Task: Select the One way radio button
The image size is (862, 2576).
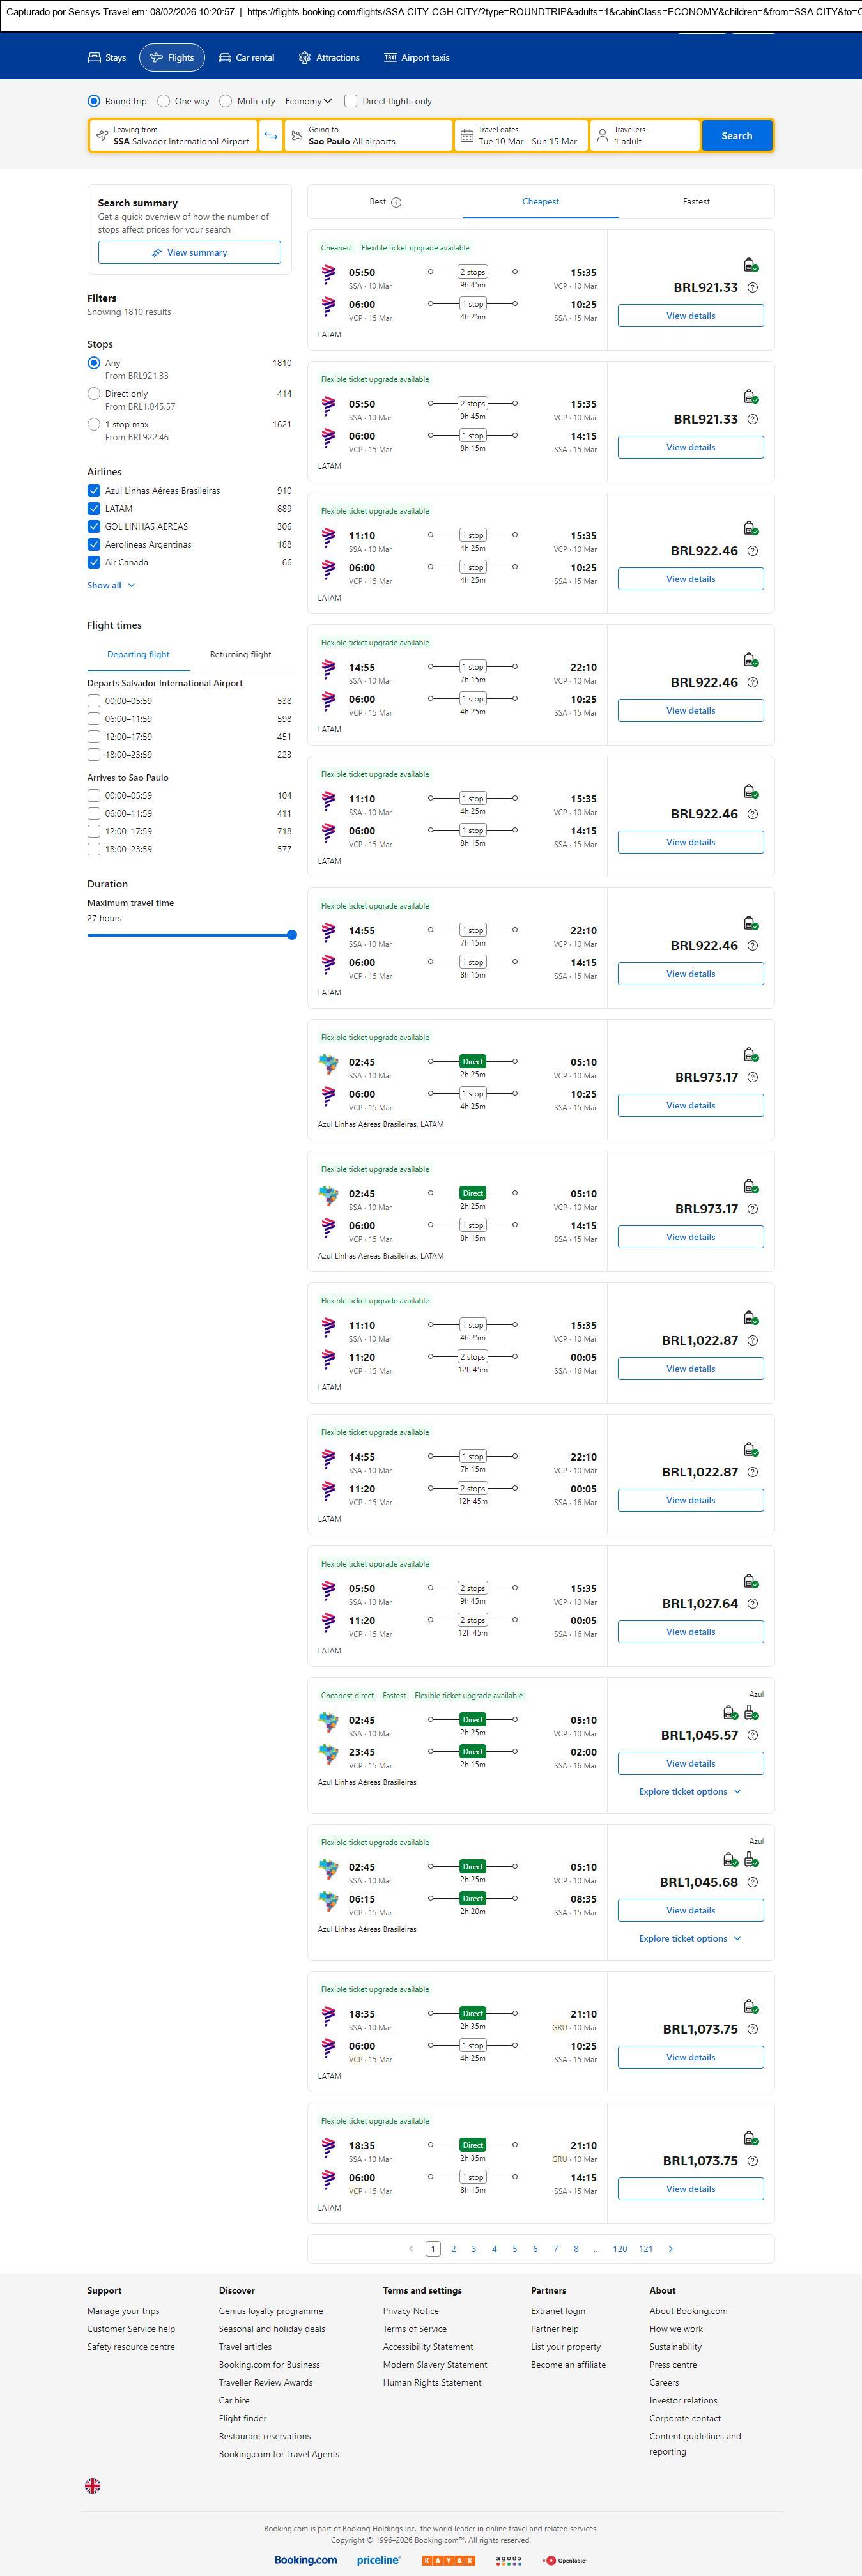Action: 164,101
